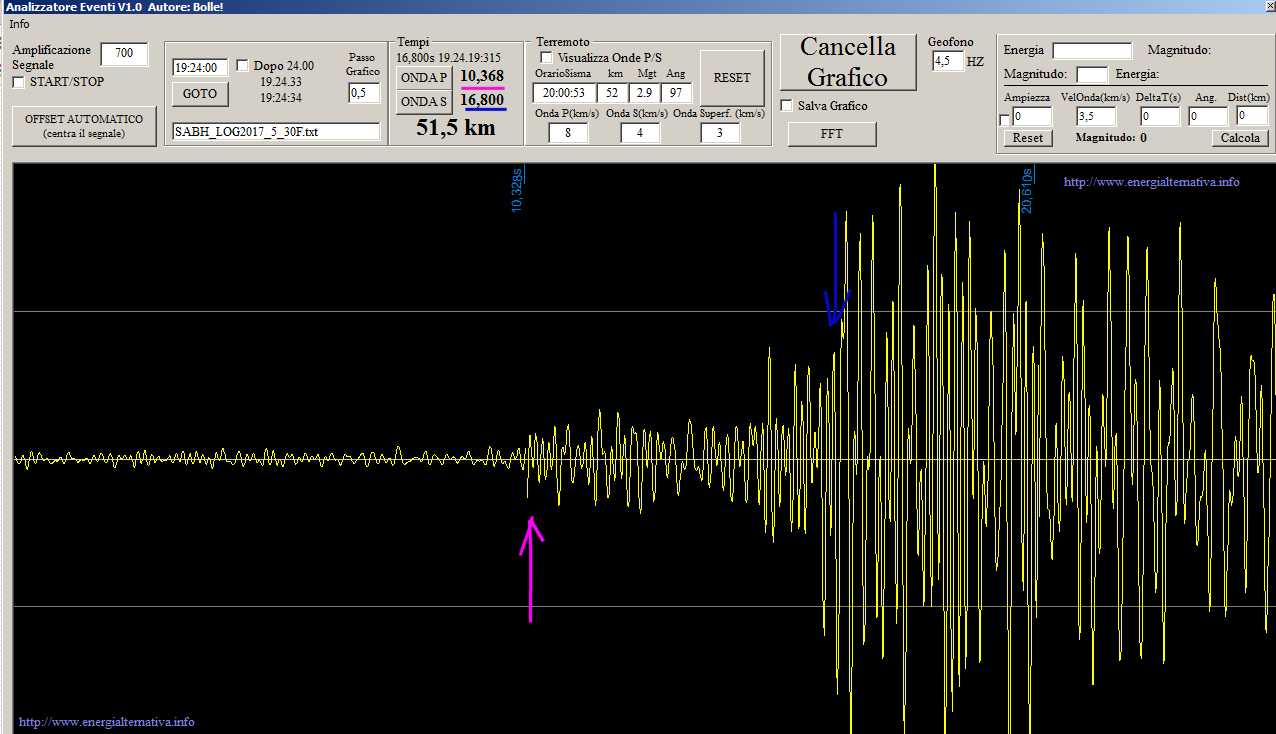Open the energialternativa.info link at graph bottom left
This screenshot has width=1276, height=734.
pos(107,722)
